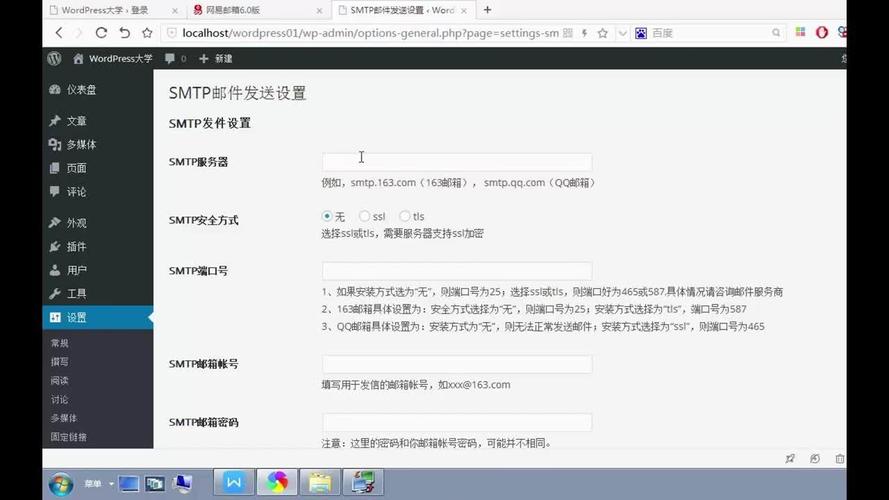Viewport: 889px width, 500px height.
Task: Open a new tab with the plus button
Action: [x=487, y=10]
